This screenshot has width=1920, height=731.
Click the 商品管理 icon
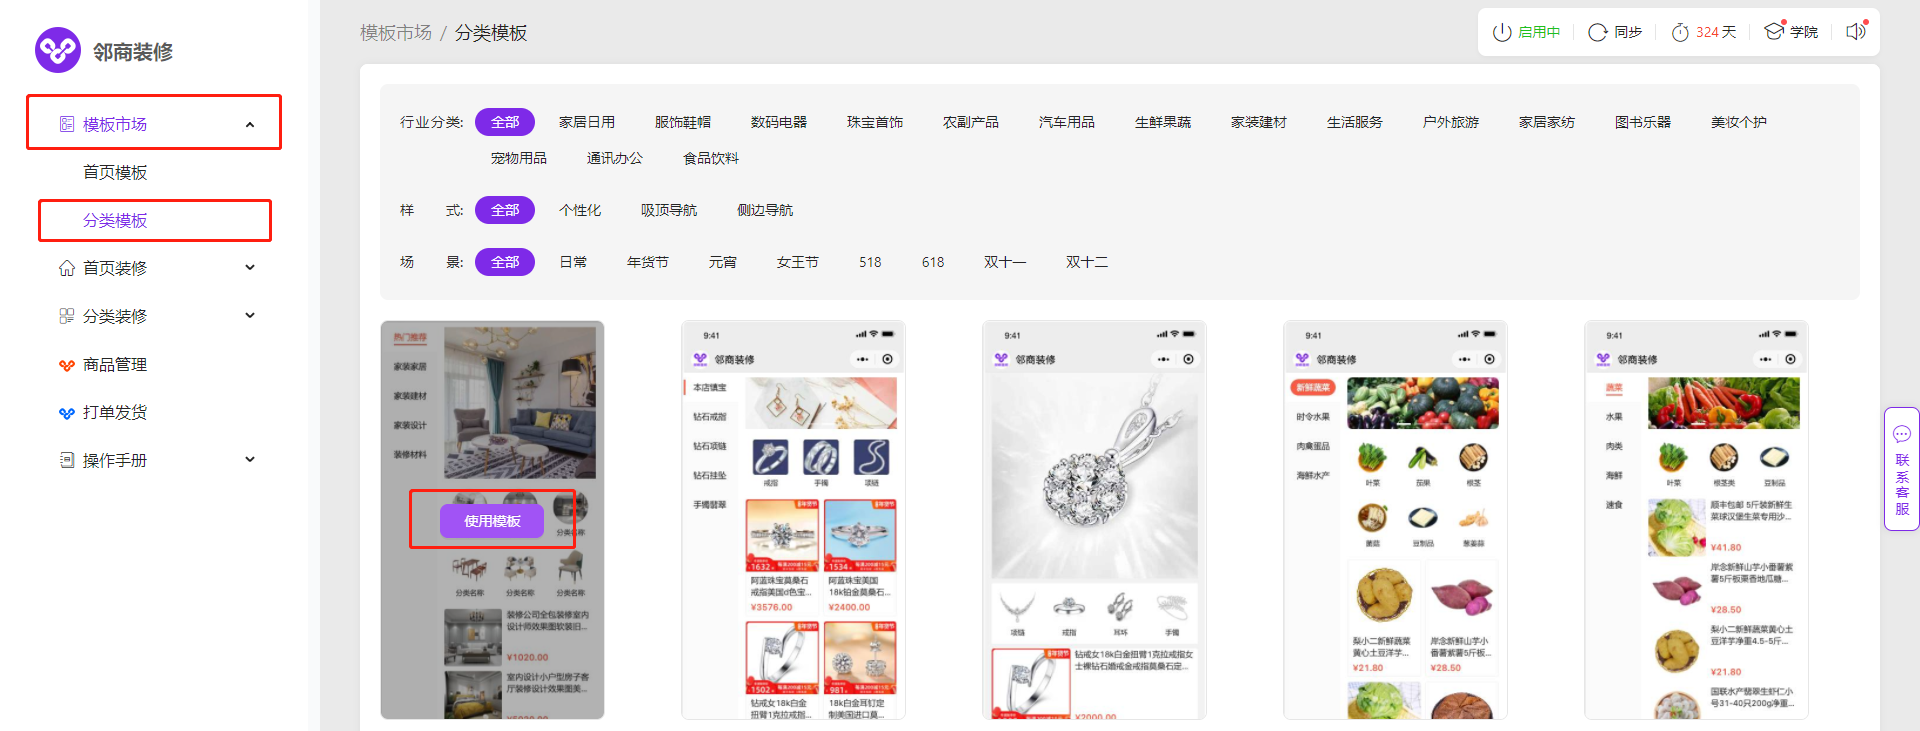[67, 365]
